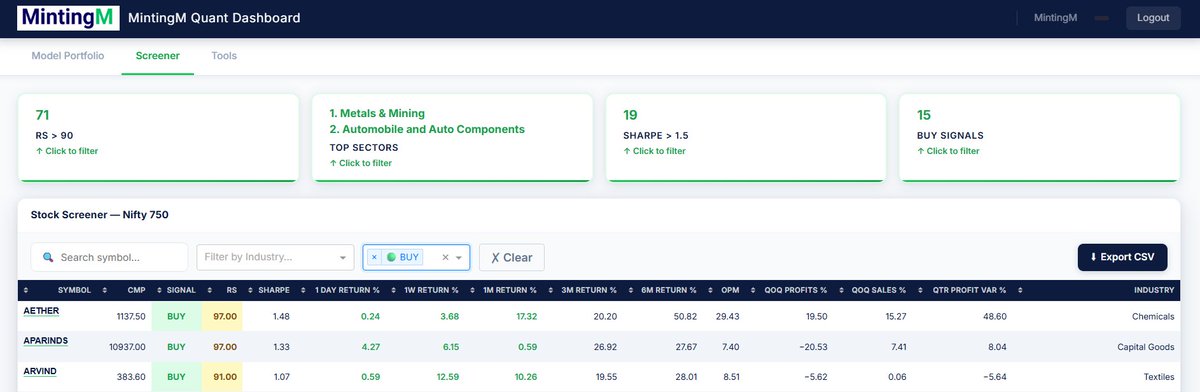Filter by the Top Sectors card
This screenshot has height=392, width=1200.
point(452,138)
